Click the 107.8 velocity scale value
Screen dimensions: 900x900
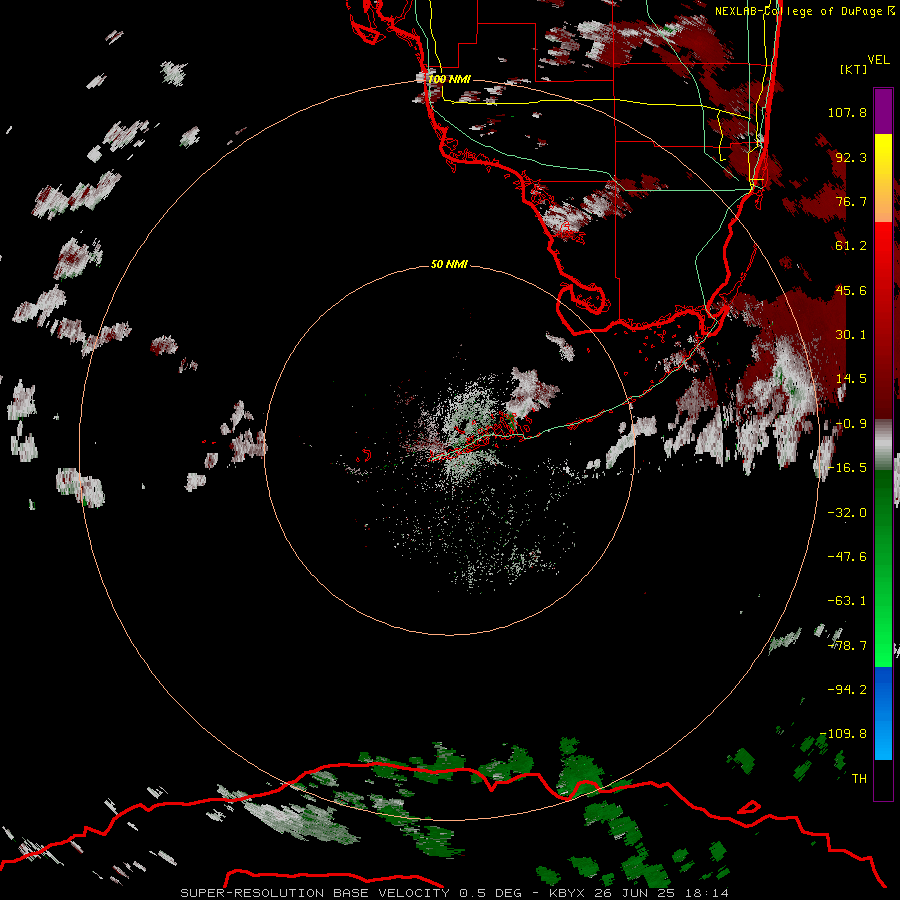[x=847, y=112]
